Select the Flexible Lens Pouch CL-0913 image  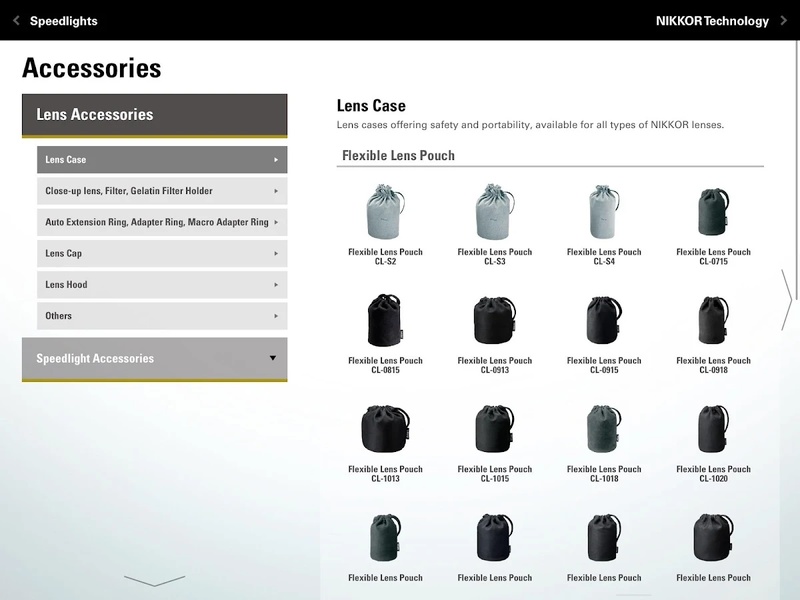tap(494, 320)
